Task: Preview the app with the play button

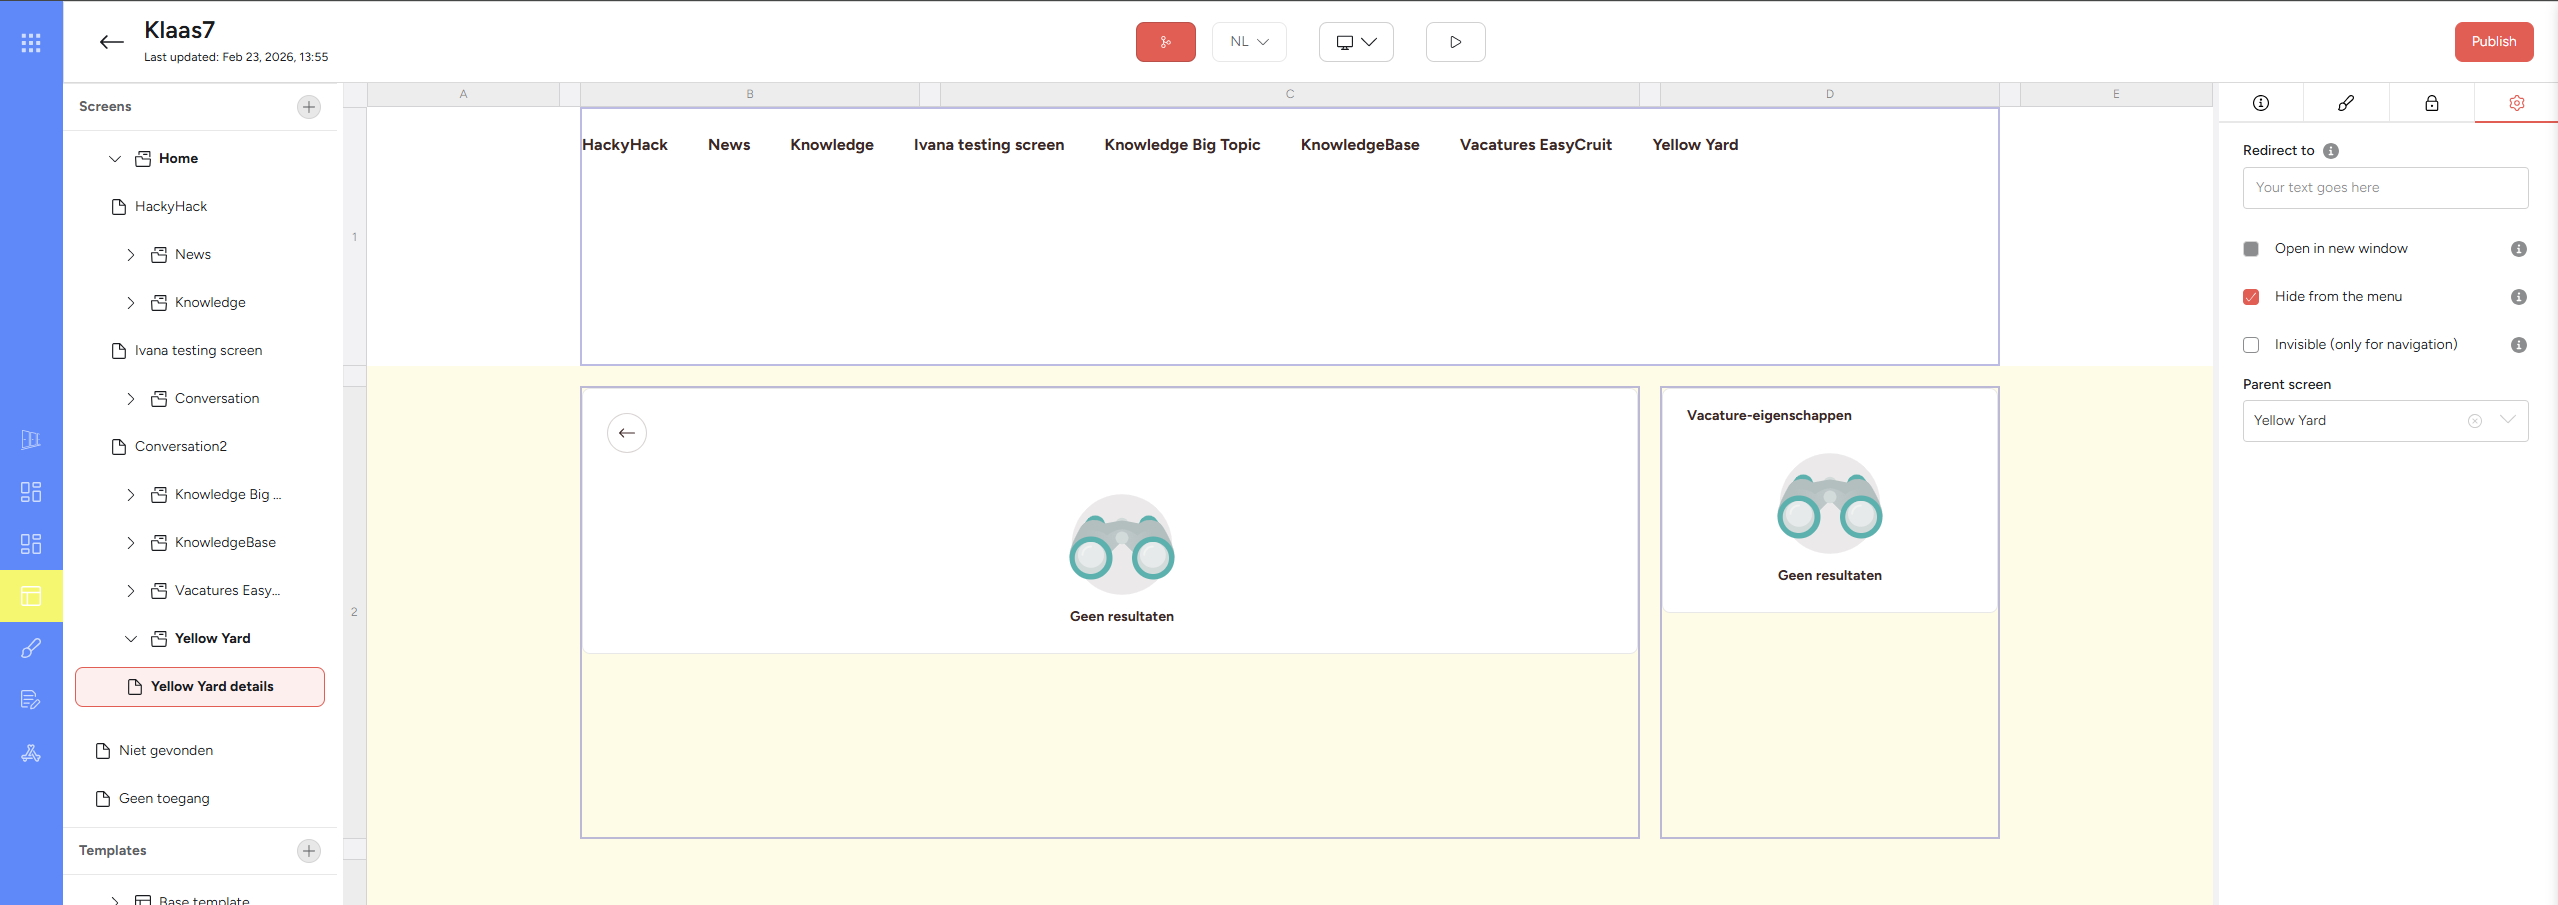Action: pyautogui.click(x=1455, y=42)
